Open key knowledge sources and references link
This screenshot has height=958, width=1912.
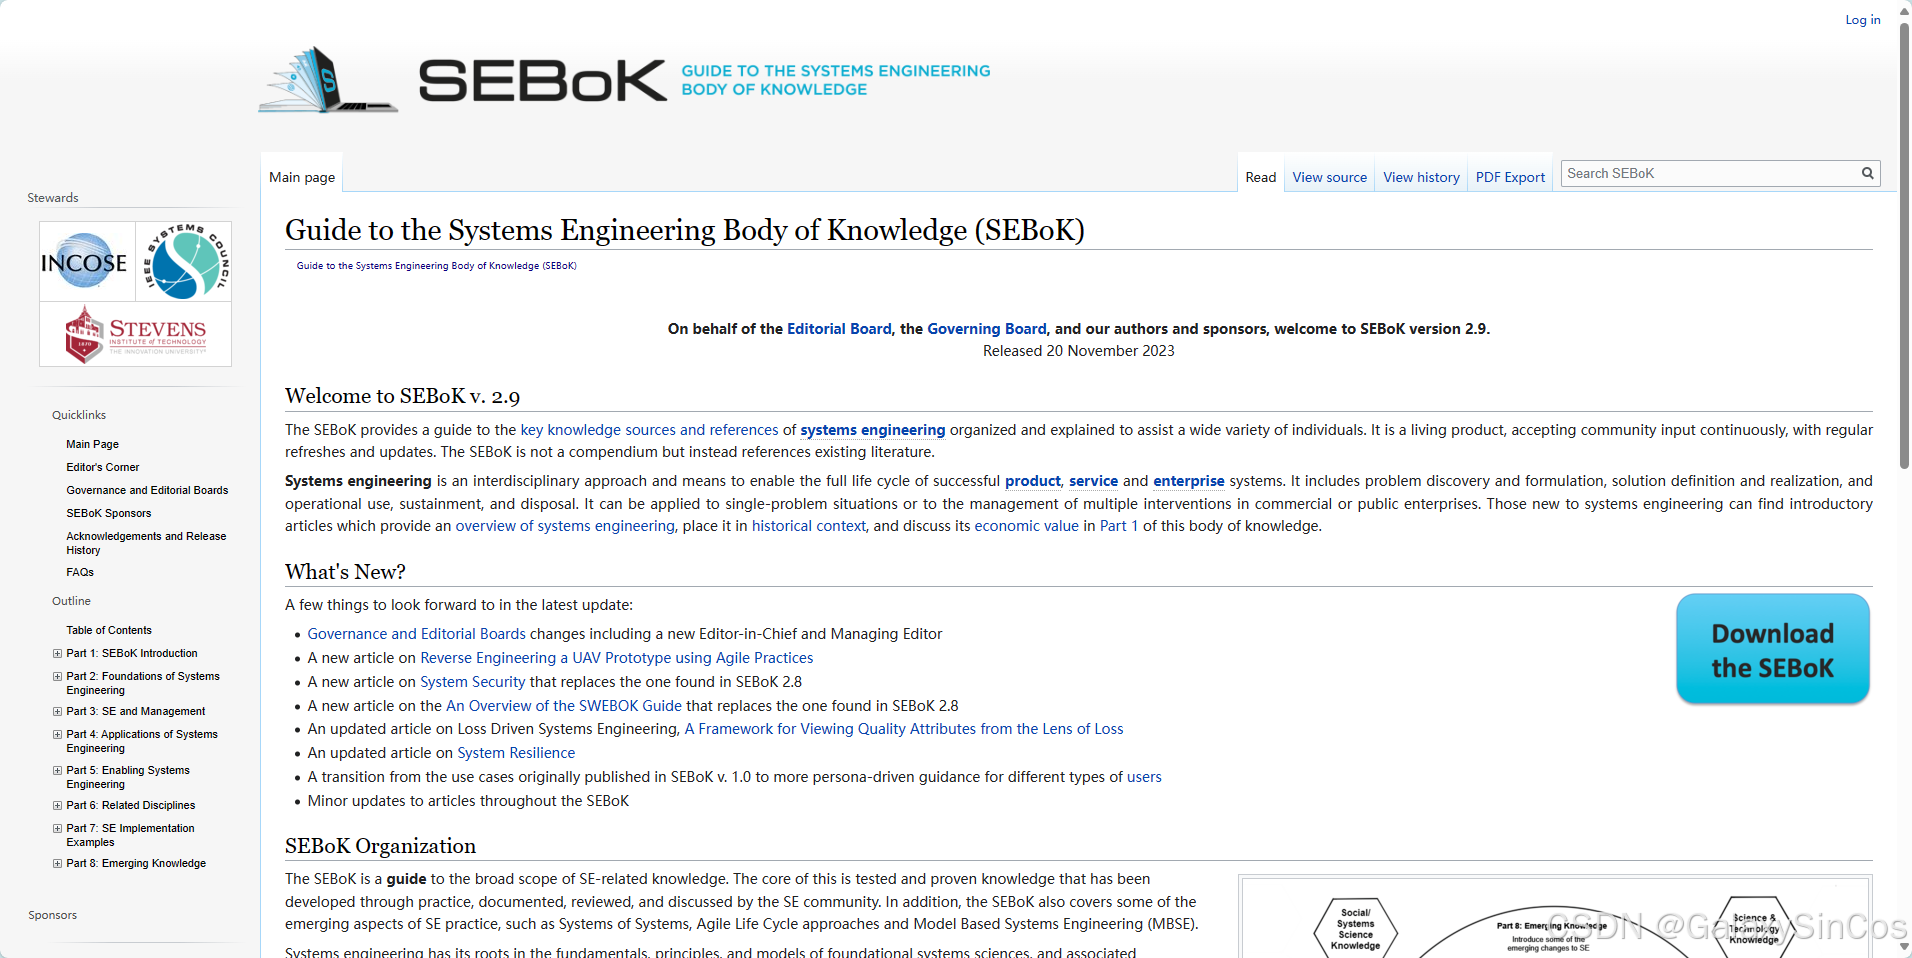(x=649, y=430)
